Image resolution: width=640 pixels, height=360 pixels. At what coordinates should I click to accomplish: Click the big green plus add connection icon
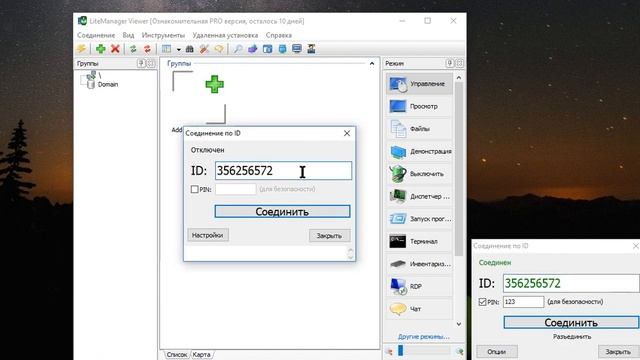click(x=214, y=84)
